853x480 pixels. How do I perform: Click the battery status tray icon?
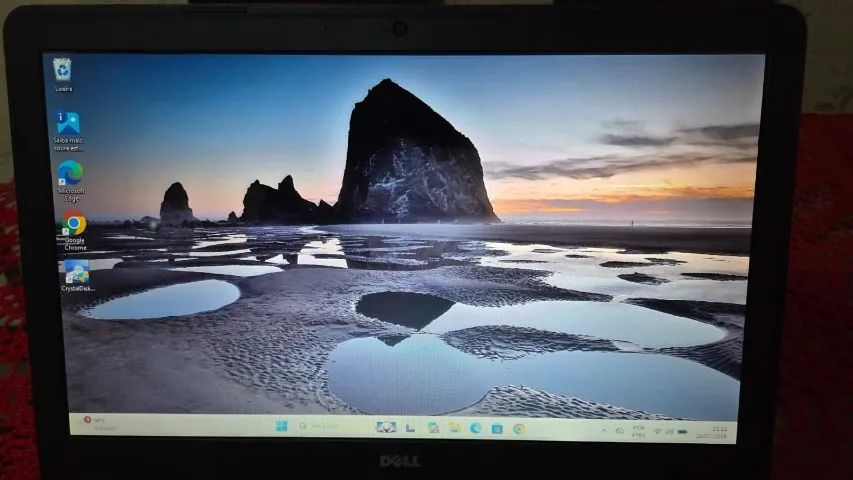[683, 432]
